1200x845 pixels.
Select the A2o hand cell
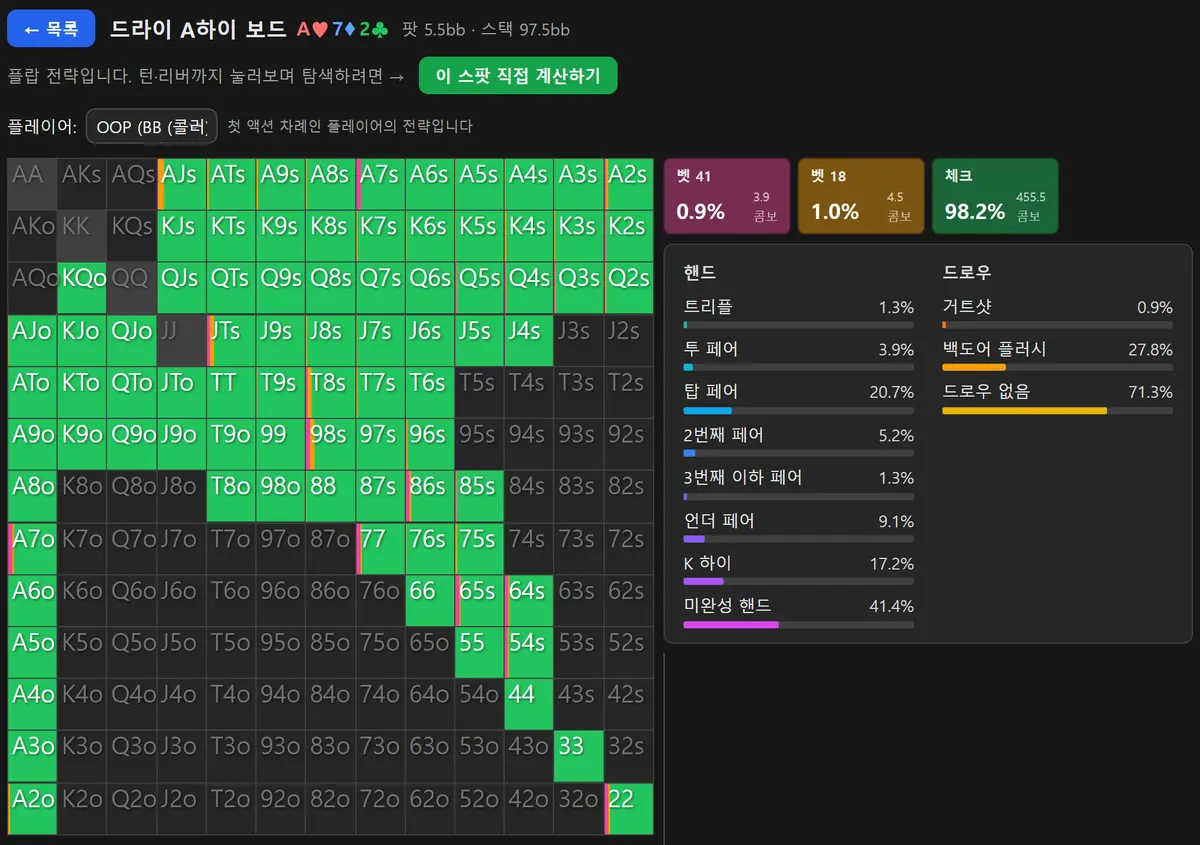click(32, 808)
